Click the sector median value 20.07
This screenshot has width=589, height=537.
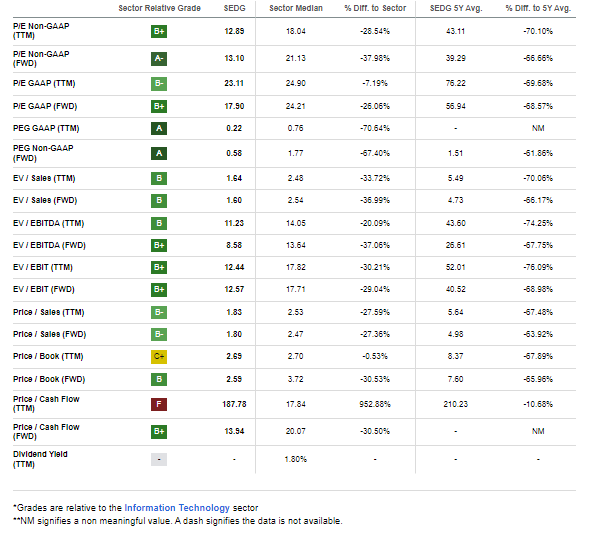pos(296,431)
